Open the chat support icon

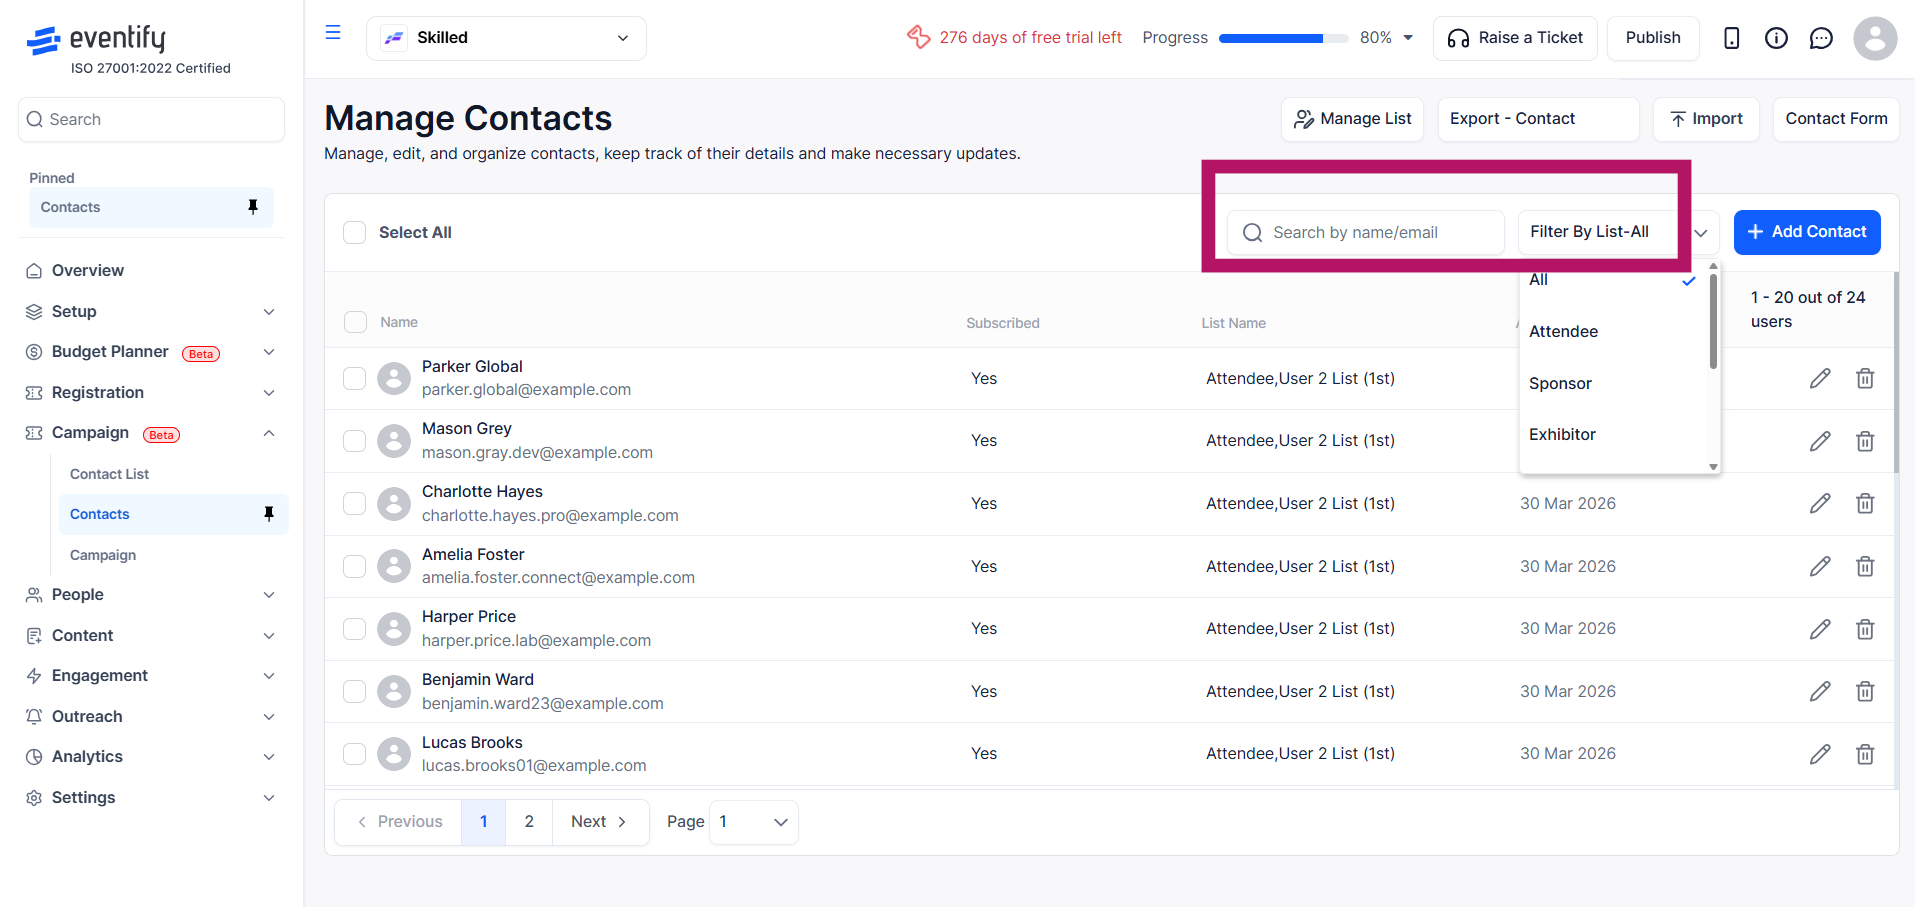(x=1821, y=38)
